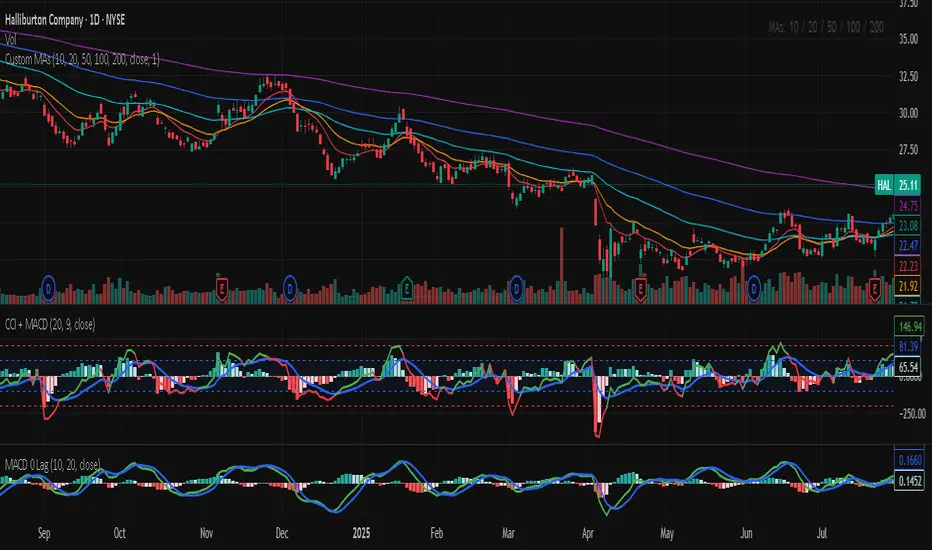Click the May label on time axis
Screen dimensions: 932x550
pos(667,533)
